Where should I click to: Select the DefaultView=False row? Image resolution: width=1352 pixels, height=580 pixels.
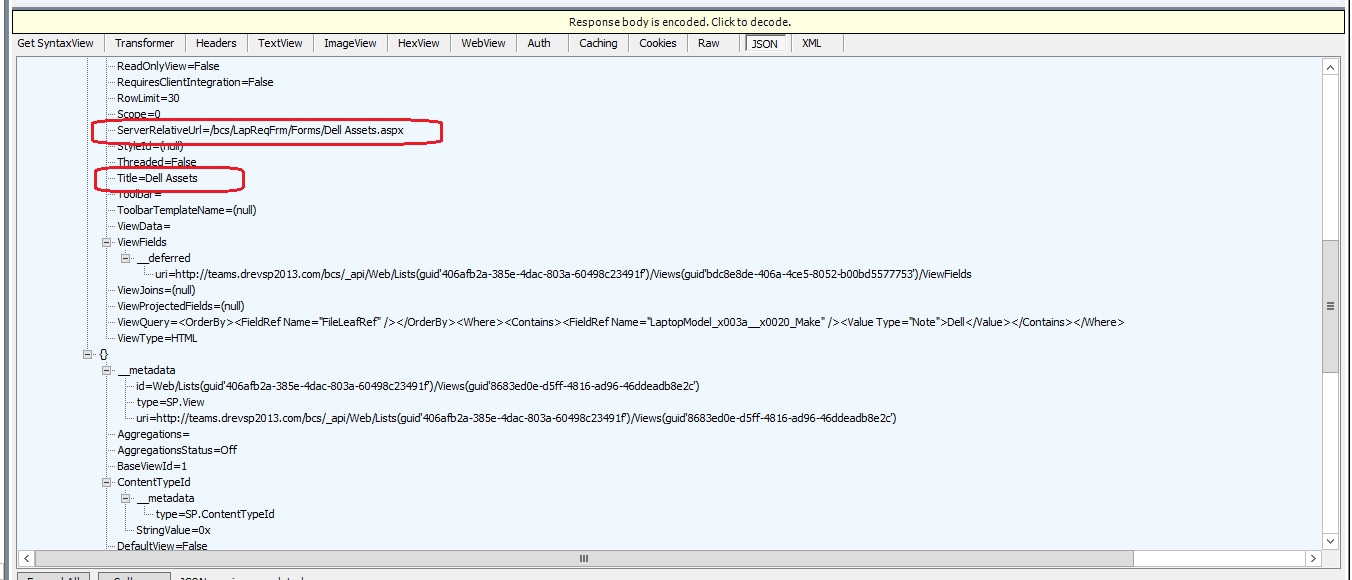[x=162, y=546]
